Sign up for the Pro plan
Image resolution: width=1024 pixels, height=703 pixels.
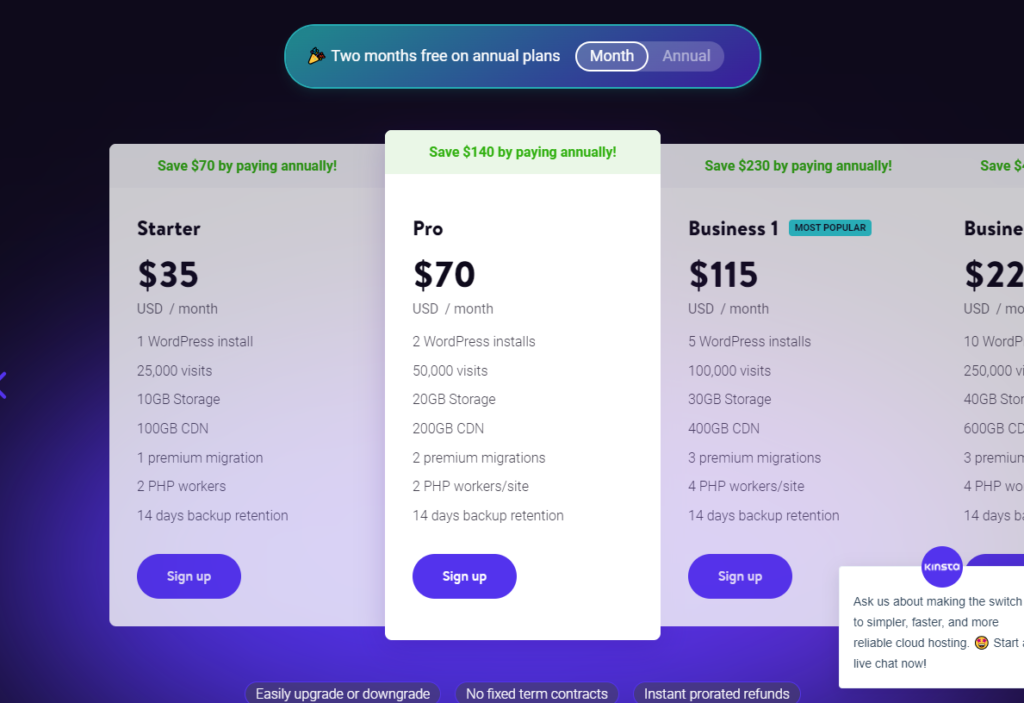tap(464, 576)
